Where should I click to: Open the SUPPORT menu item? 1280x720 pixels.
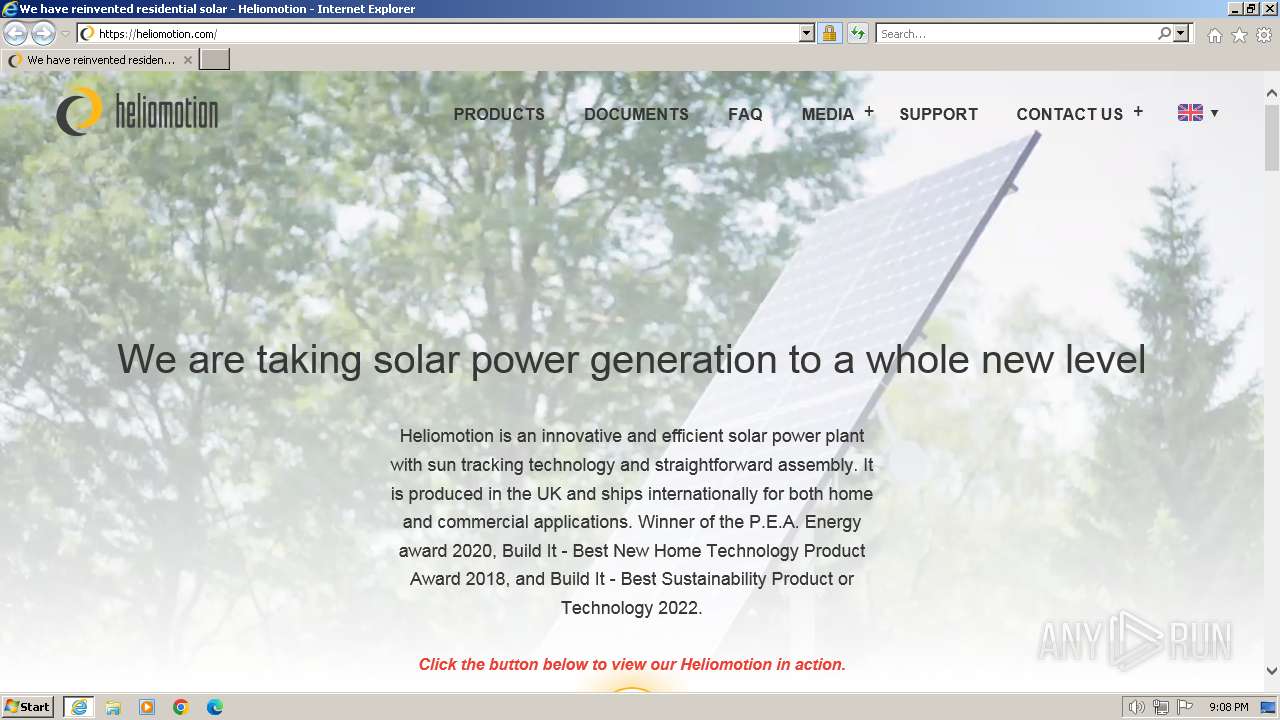point(938,114)
